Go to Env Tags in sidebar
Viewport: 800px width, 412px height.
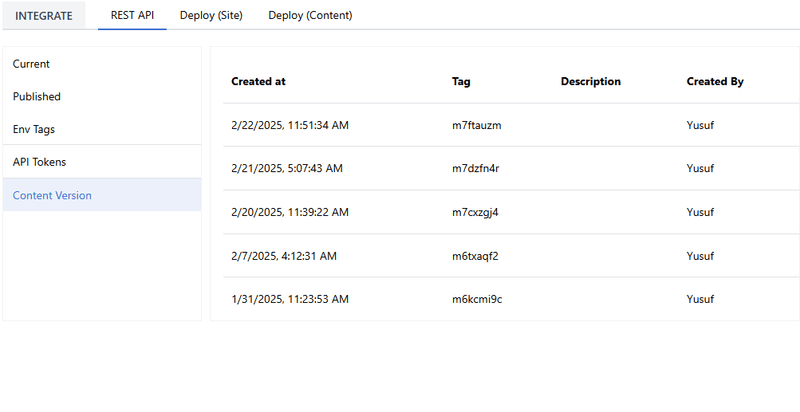35,129
